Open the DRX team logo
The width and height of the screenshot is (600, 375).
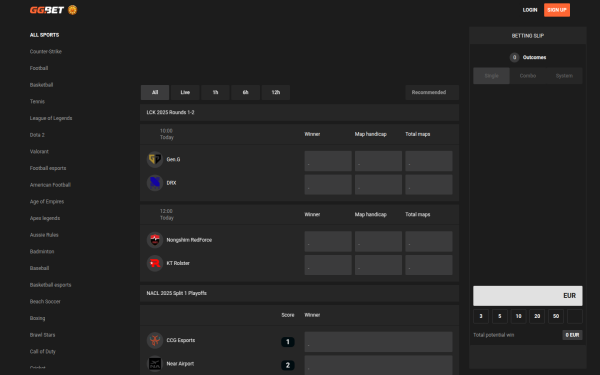pyautogui.click(x=155, y=183)
